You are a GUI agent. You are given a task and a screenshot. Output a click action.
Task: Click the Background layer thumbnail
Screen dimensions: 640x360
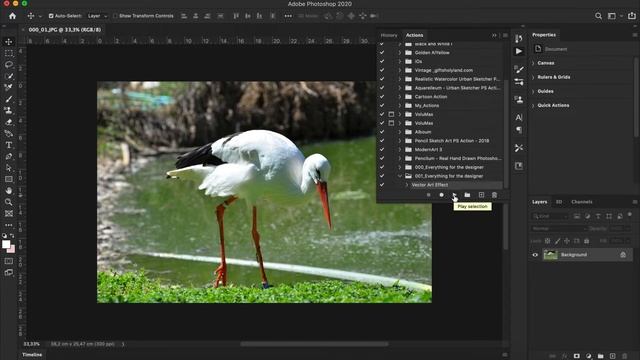[550, 255]
